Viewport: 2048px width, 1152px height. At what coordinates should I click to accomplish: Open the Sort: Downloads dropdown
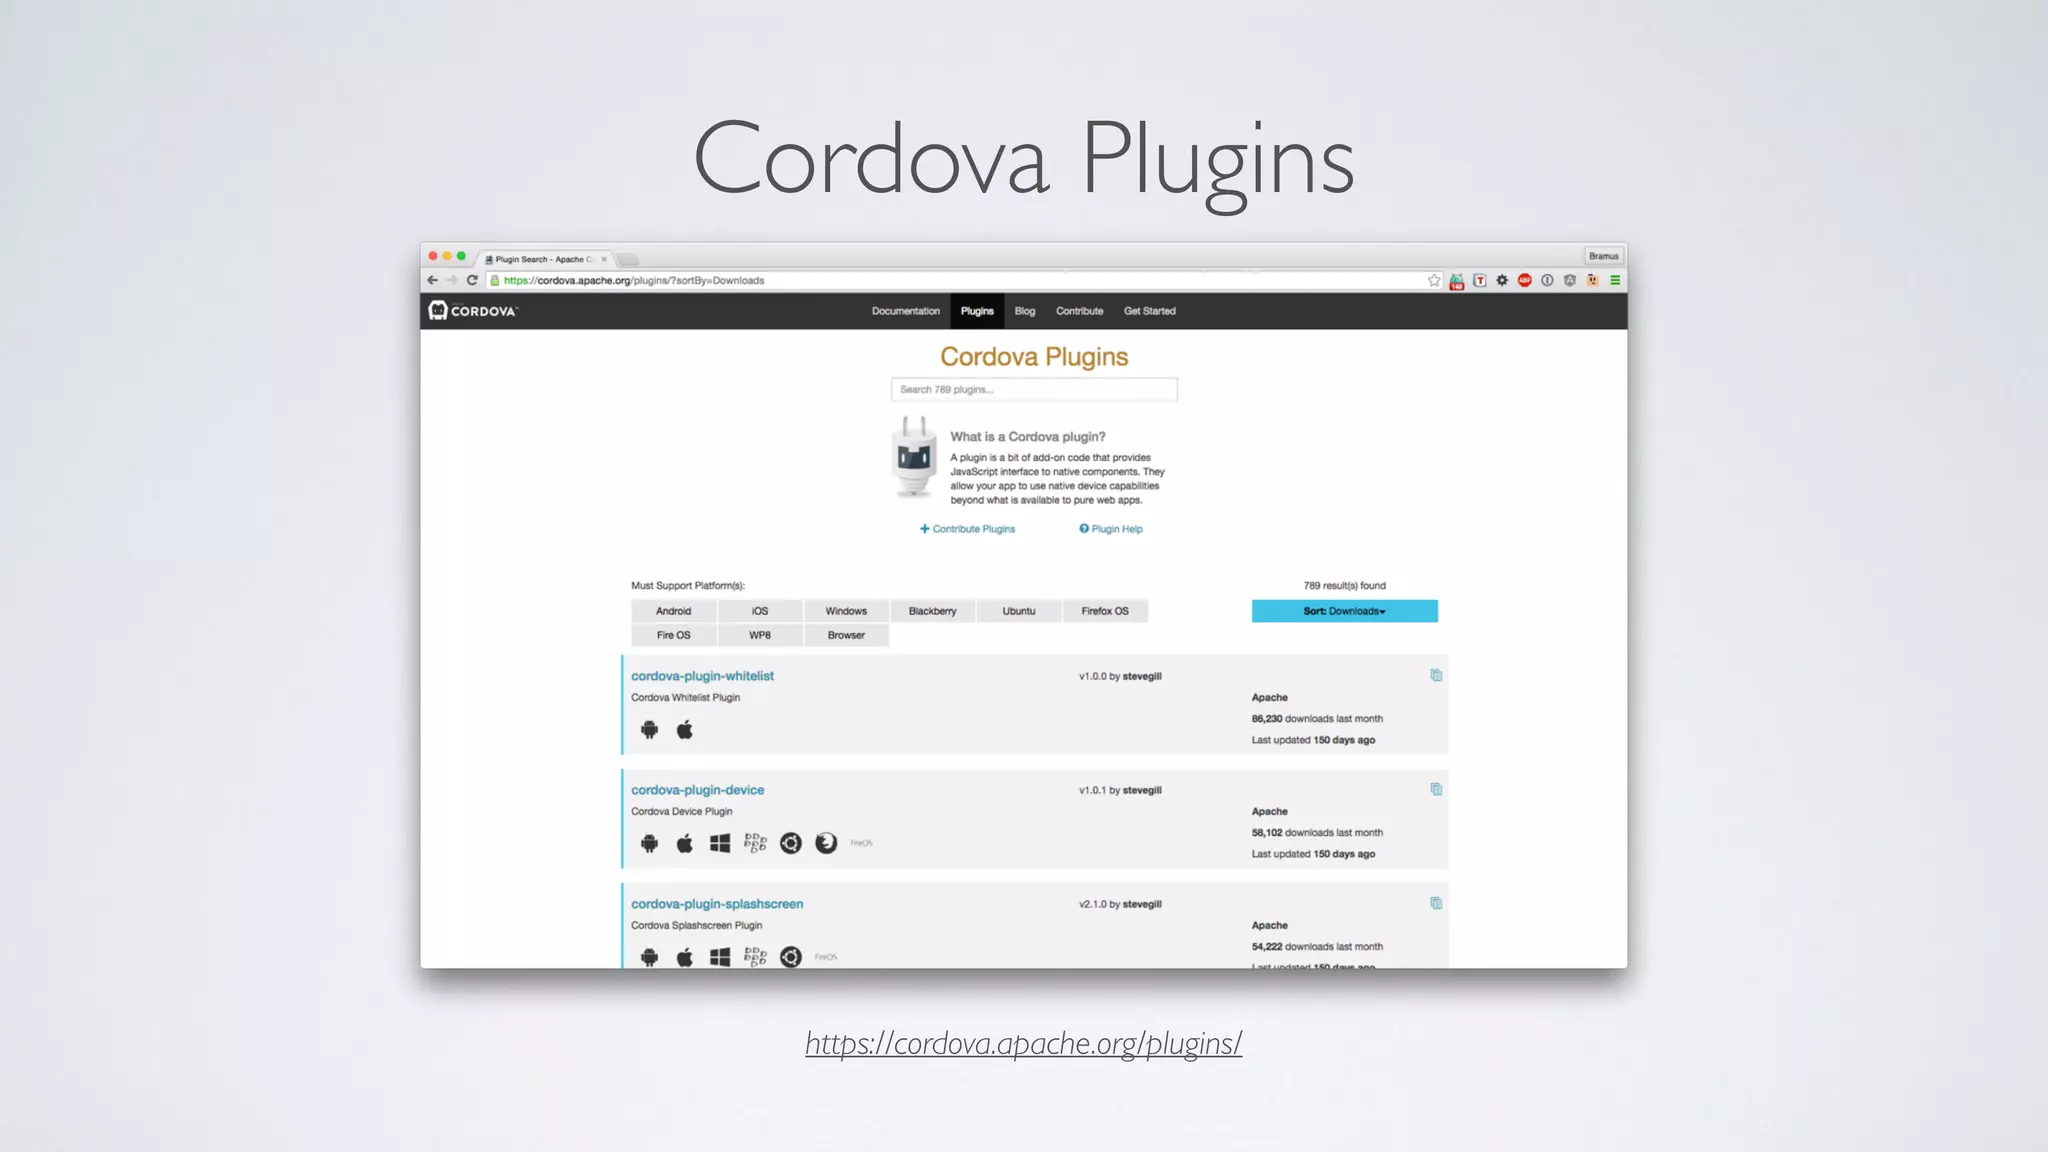click(1344, 611)
